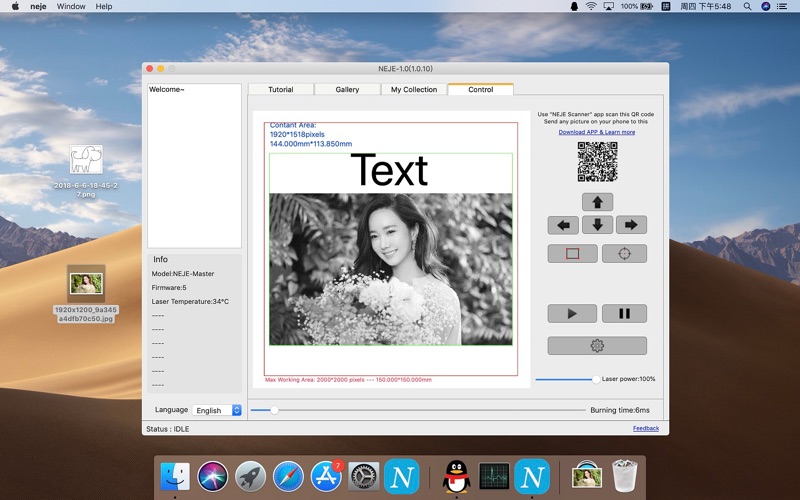Image resolution: width=800 pixels, height=500 pixels.
Task: Open Finder from the dock
Action: [175, 476]
